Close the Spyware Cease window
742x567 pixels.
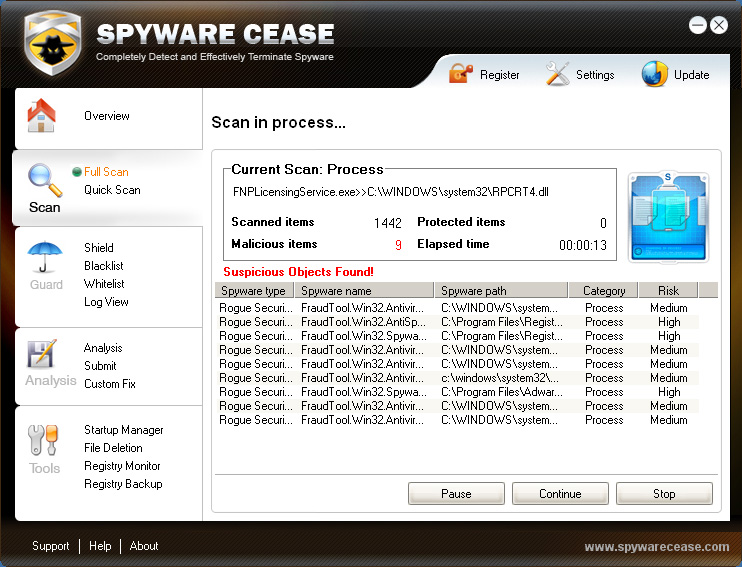point(719,25)
